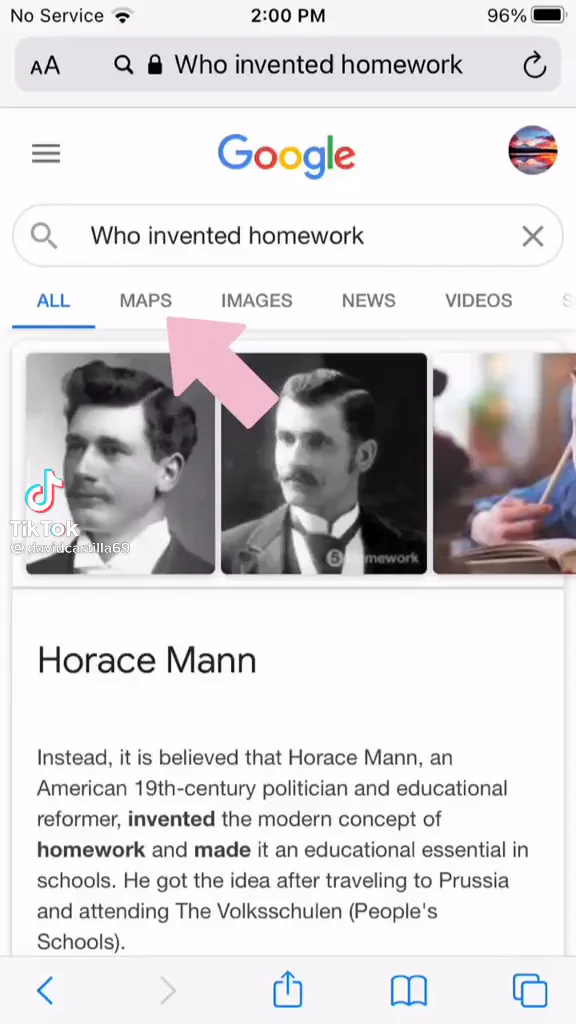The width and height of the screenshot is (576, 1024).
Task: Reload the page using the refresh icon
Action: (535, 65)
